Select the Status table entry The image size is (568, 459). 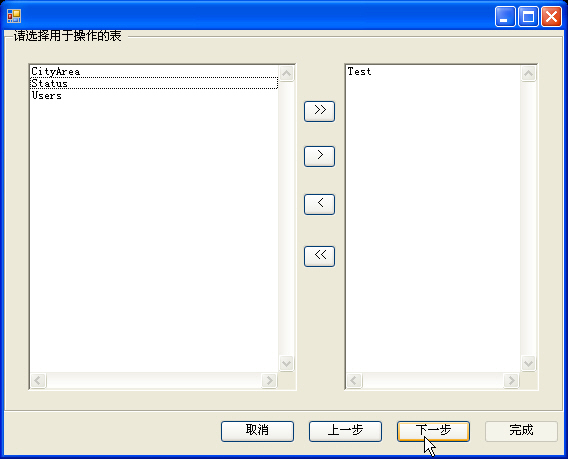point(154,83)
